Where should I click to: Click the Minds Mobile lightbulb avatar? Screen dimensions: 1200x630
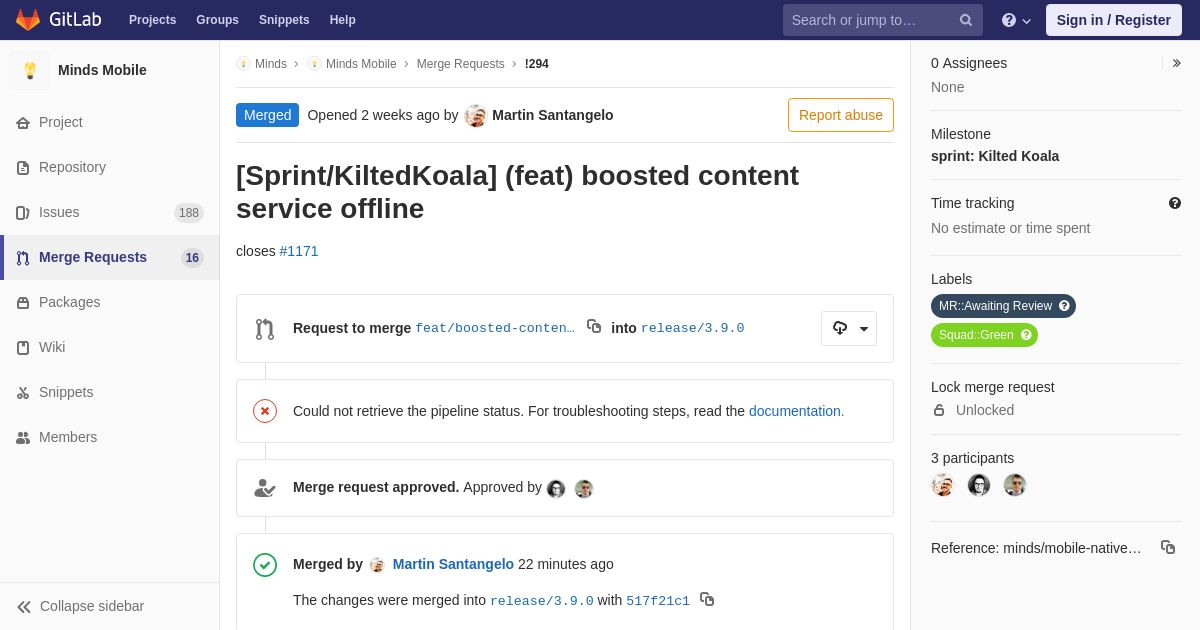point(30,70)
